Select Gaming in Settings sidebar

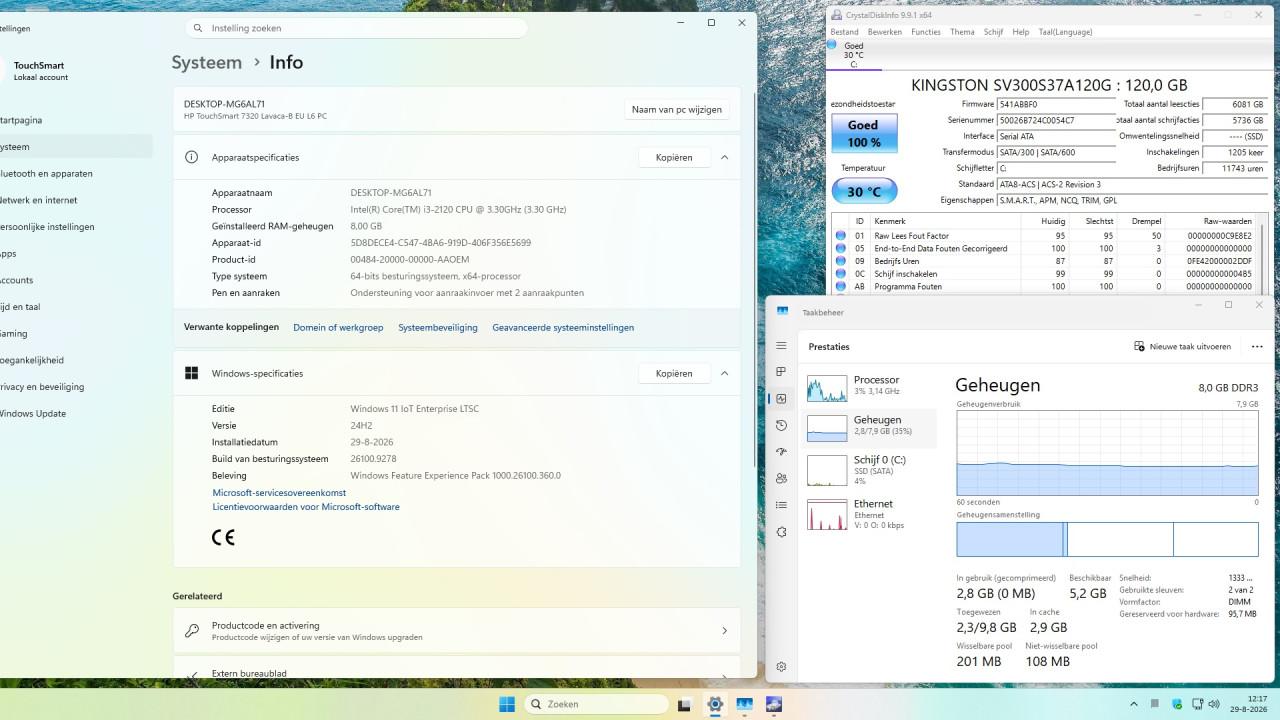(x=76, y=333)
